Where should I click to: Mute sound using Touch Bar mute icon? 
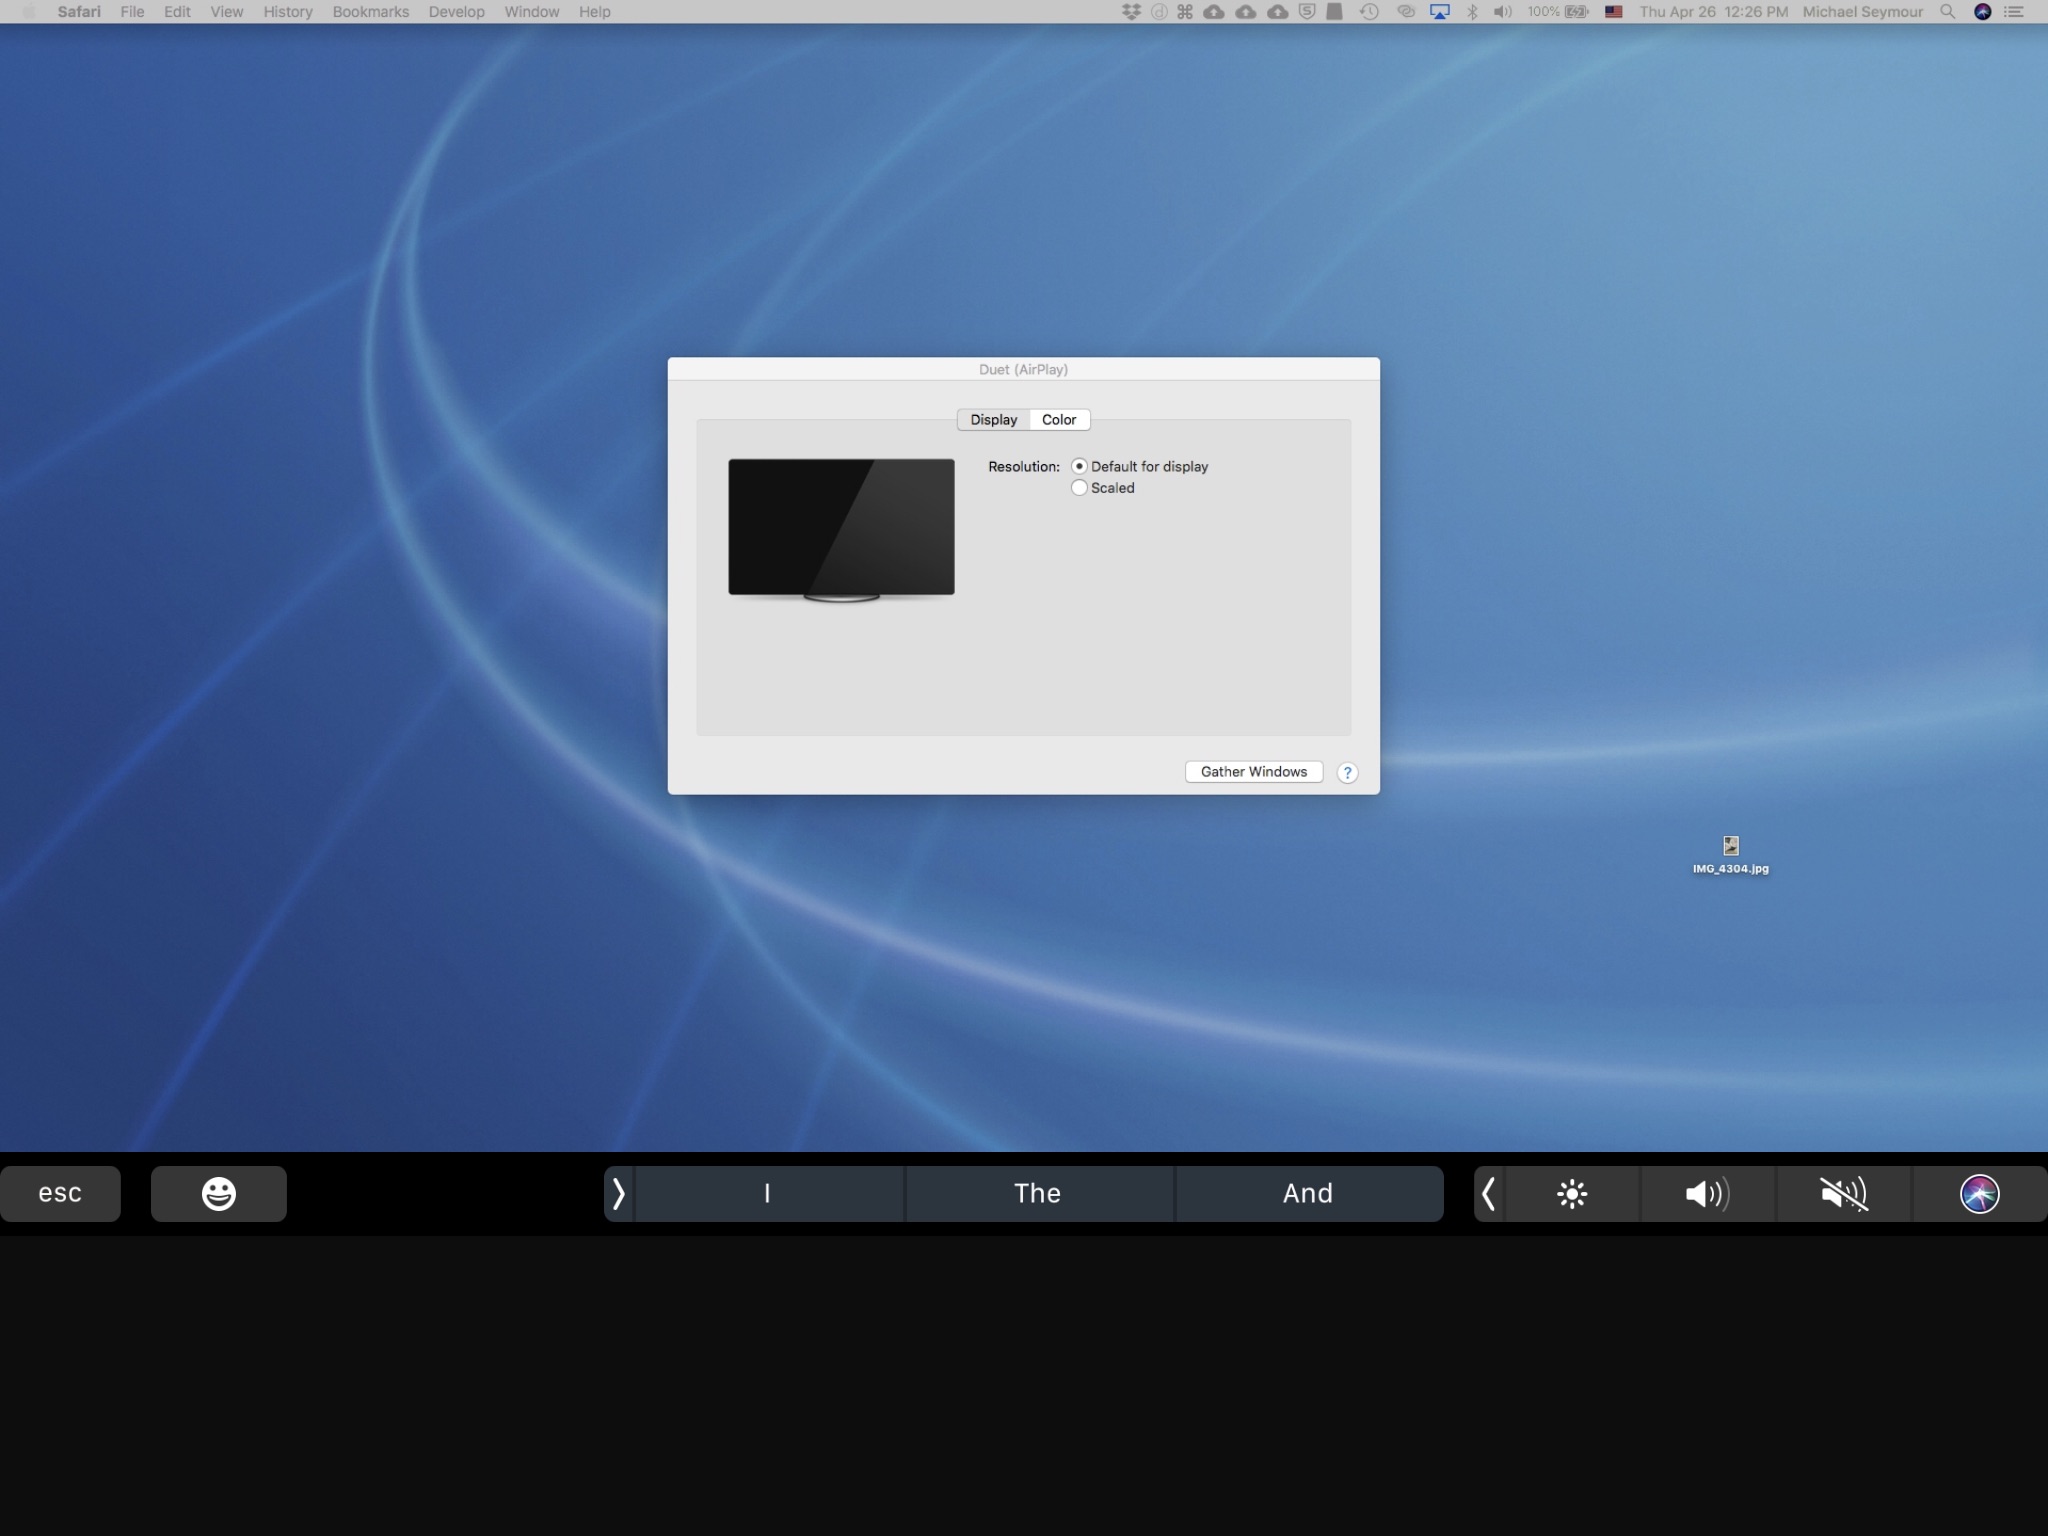pyautogui.click(x=1843, y=1193)
